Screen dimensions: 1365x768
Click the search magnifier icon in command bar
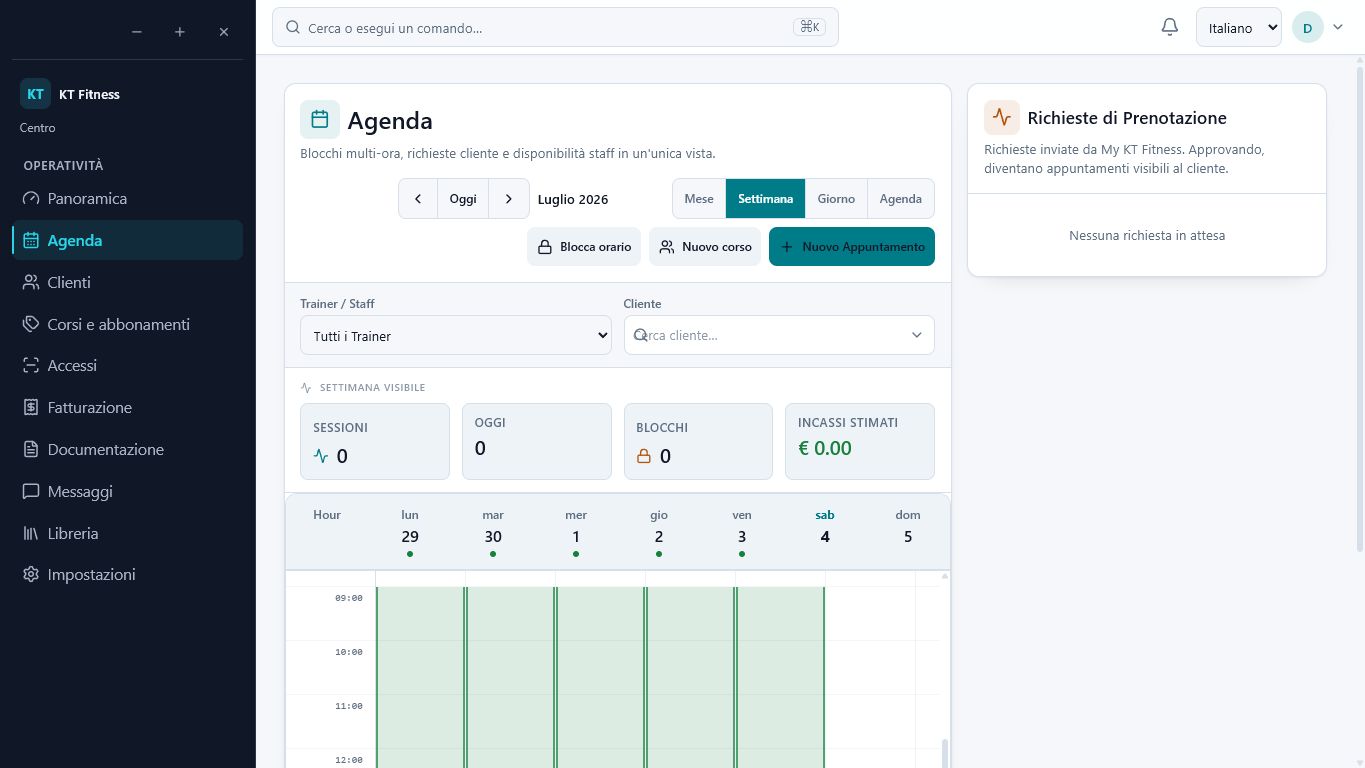(293, 28)
